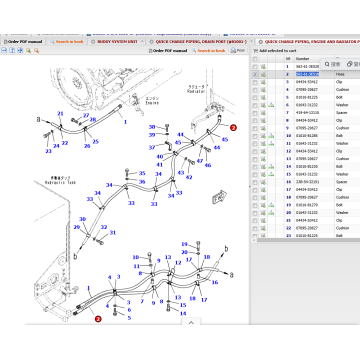This screenshot has width=360, height=360.
Task: Toggle the select-all checkbox in table header
Action: tap(255, 59)
